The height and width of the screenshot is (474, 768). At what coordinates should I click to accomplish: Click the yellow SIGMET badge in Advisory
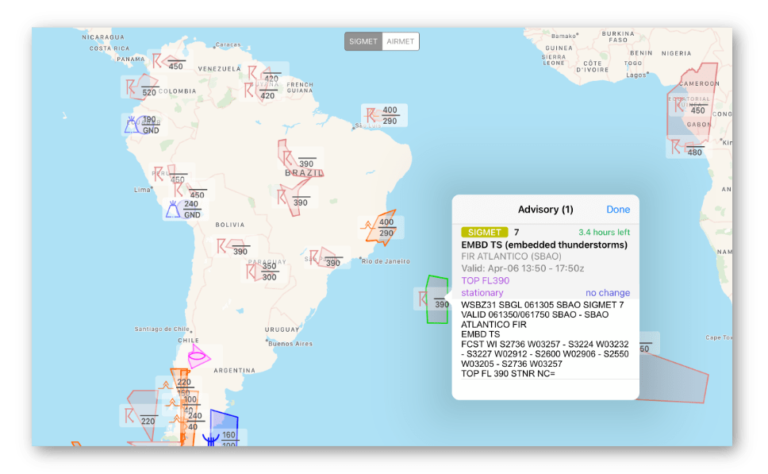tap(484, 232)
